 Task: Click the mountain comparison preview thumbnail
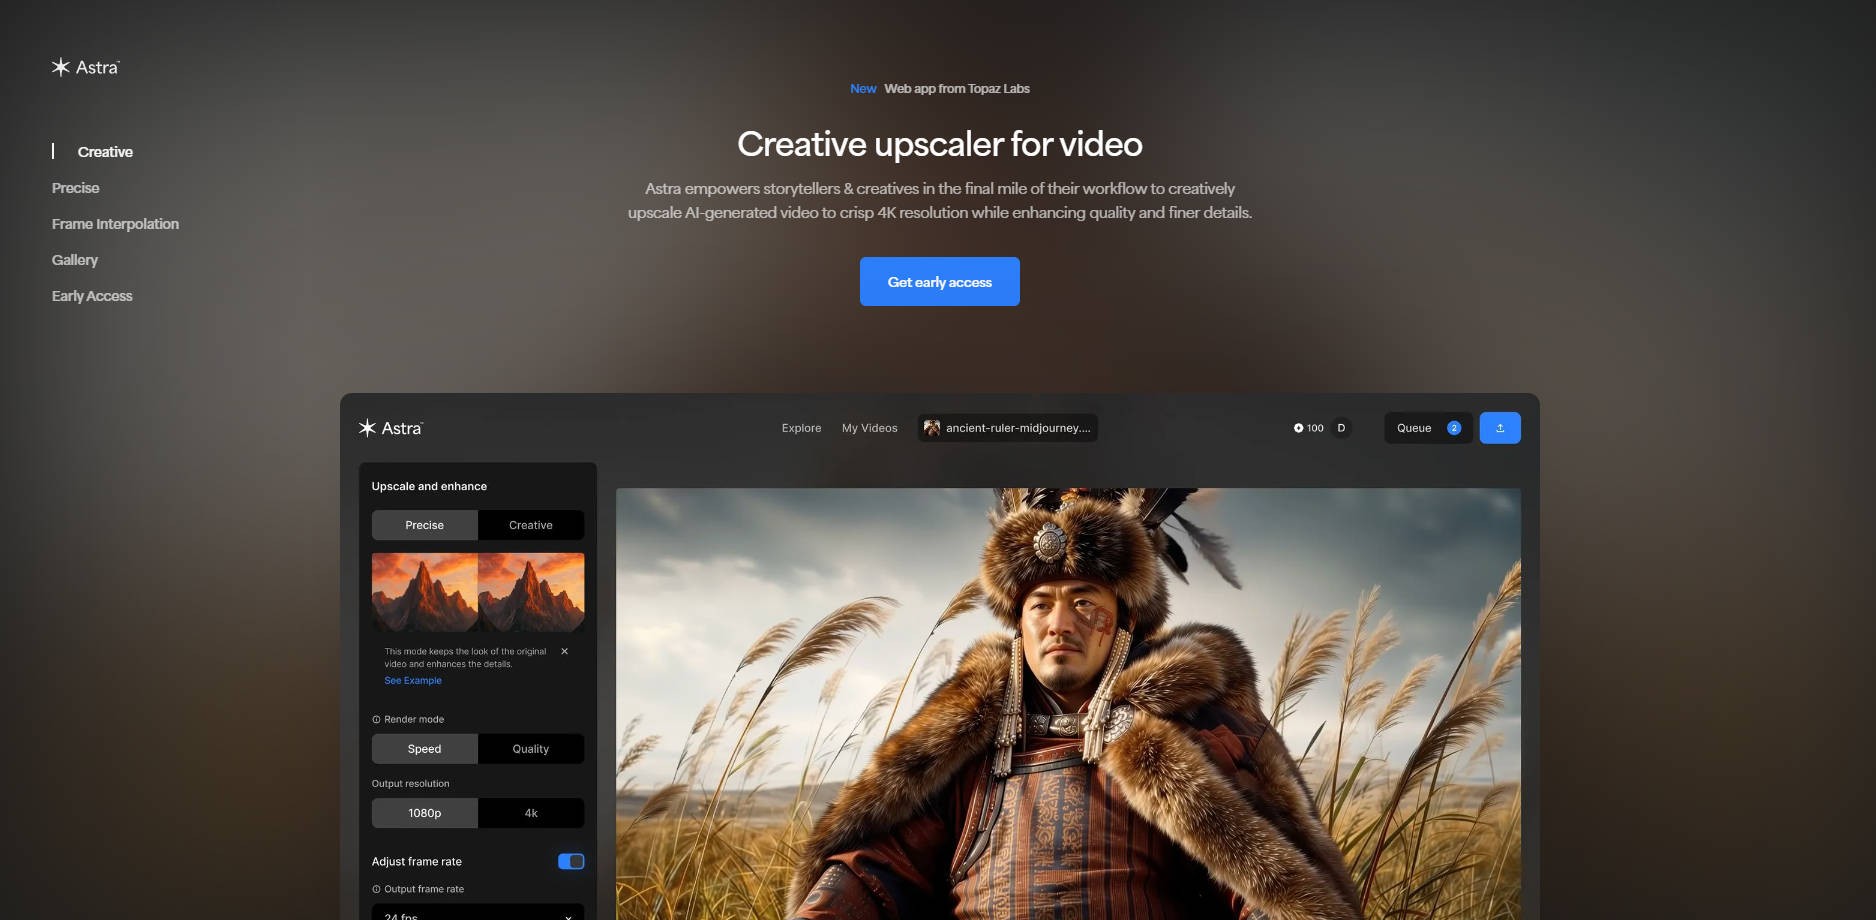(x=477, y=592)
